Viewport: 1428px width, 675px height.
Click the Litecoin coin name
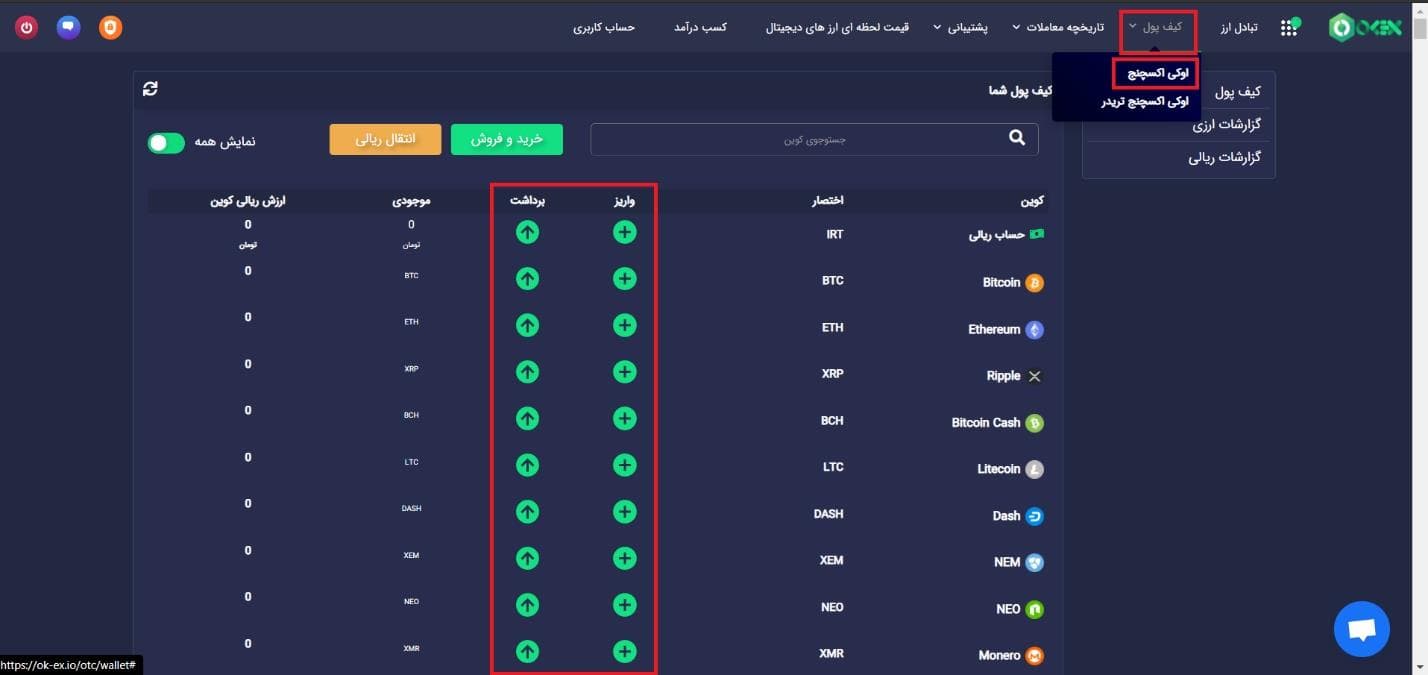tap(998, 469)
